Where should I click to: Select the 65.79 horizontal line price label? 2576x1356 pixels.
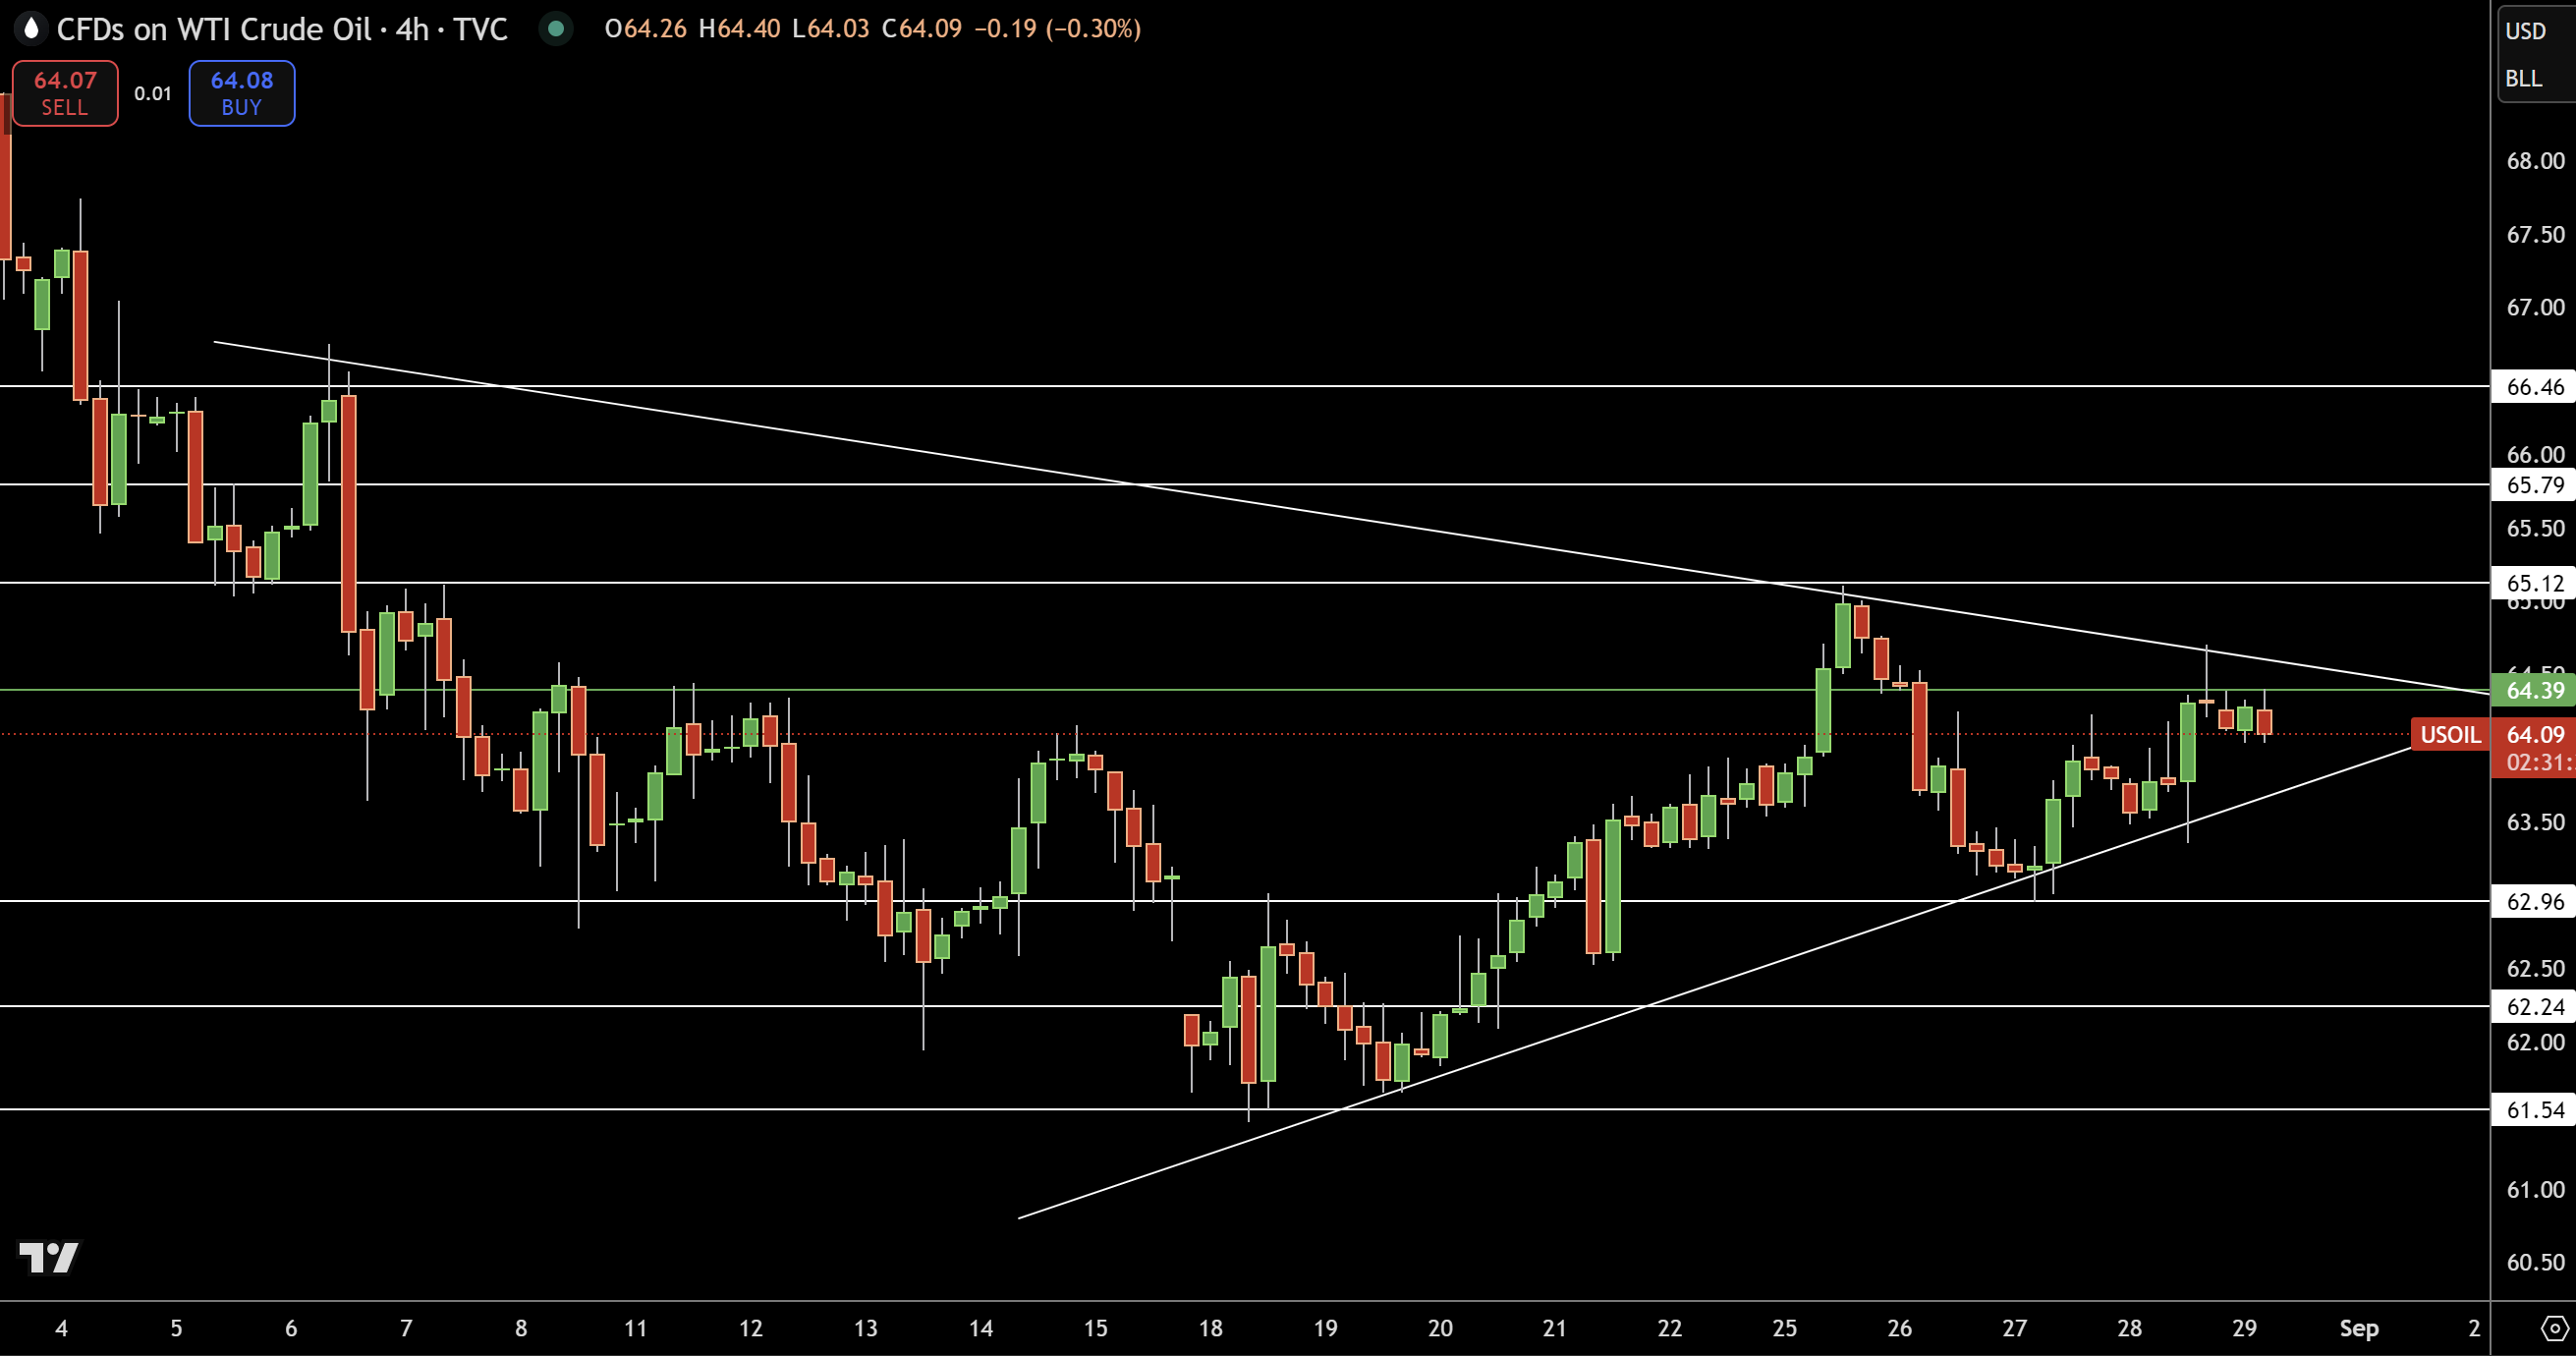coord(2534,485)
